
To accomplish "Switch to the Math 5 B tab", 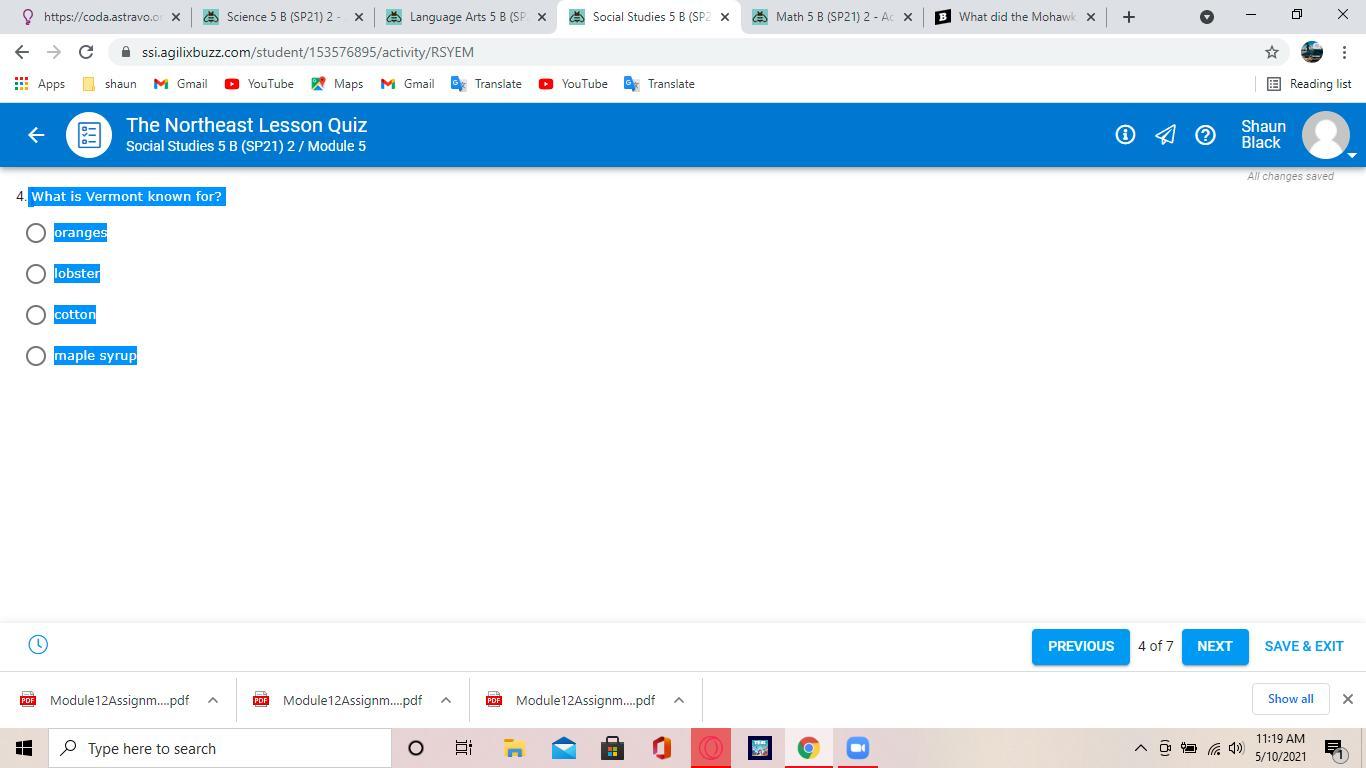I will [x=834, y=17].
